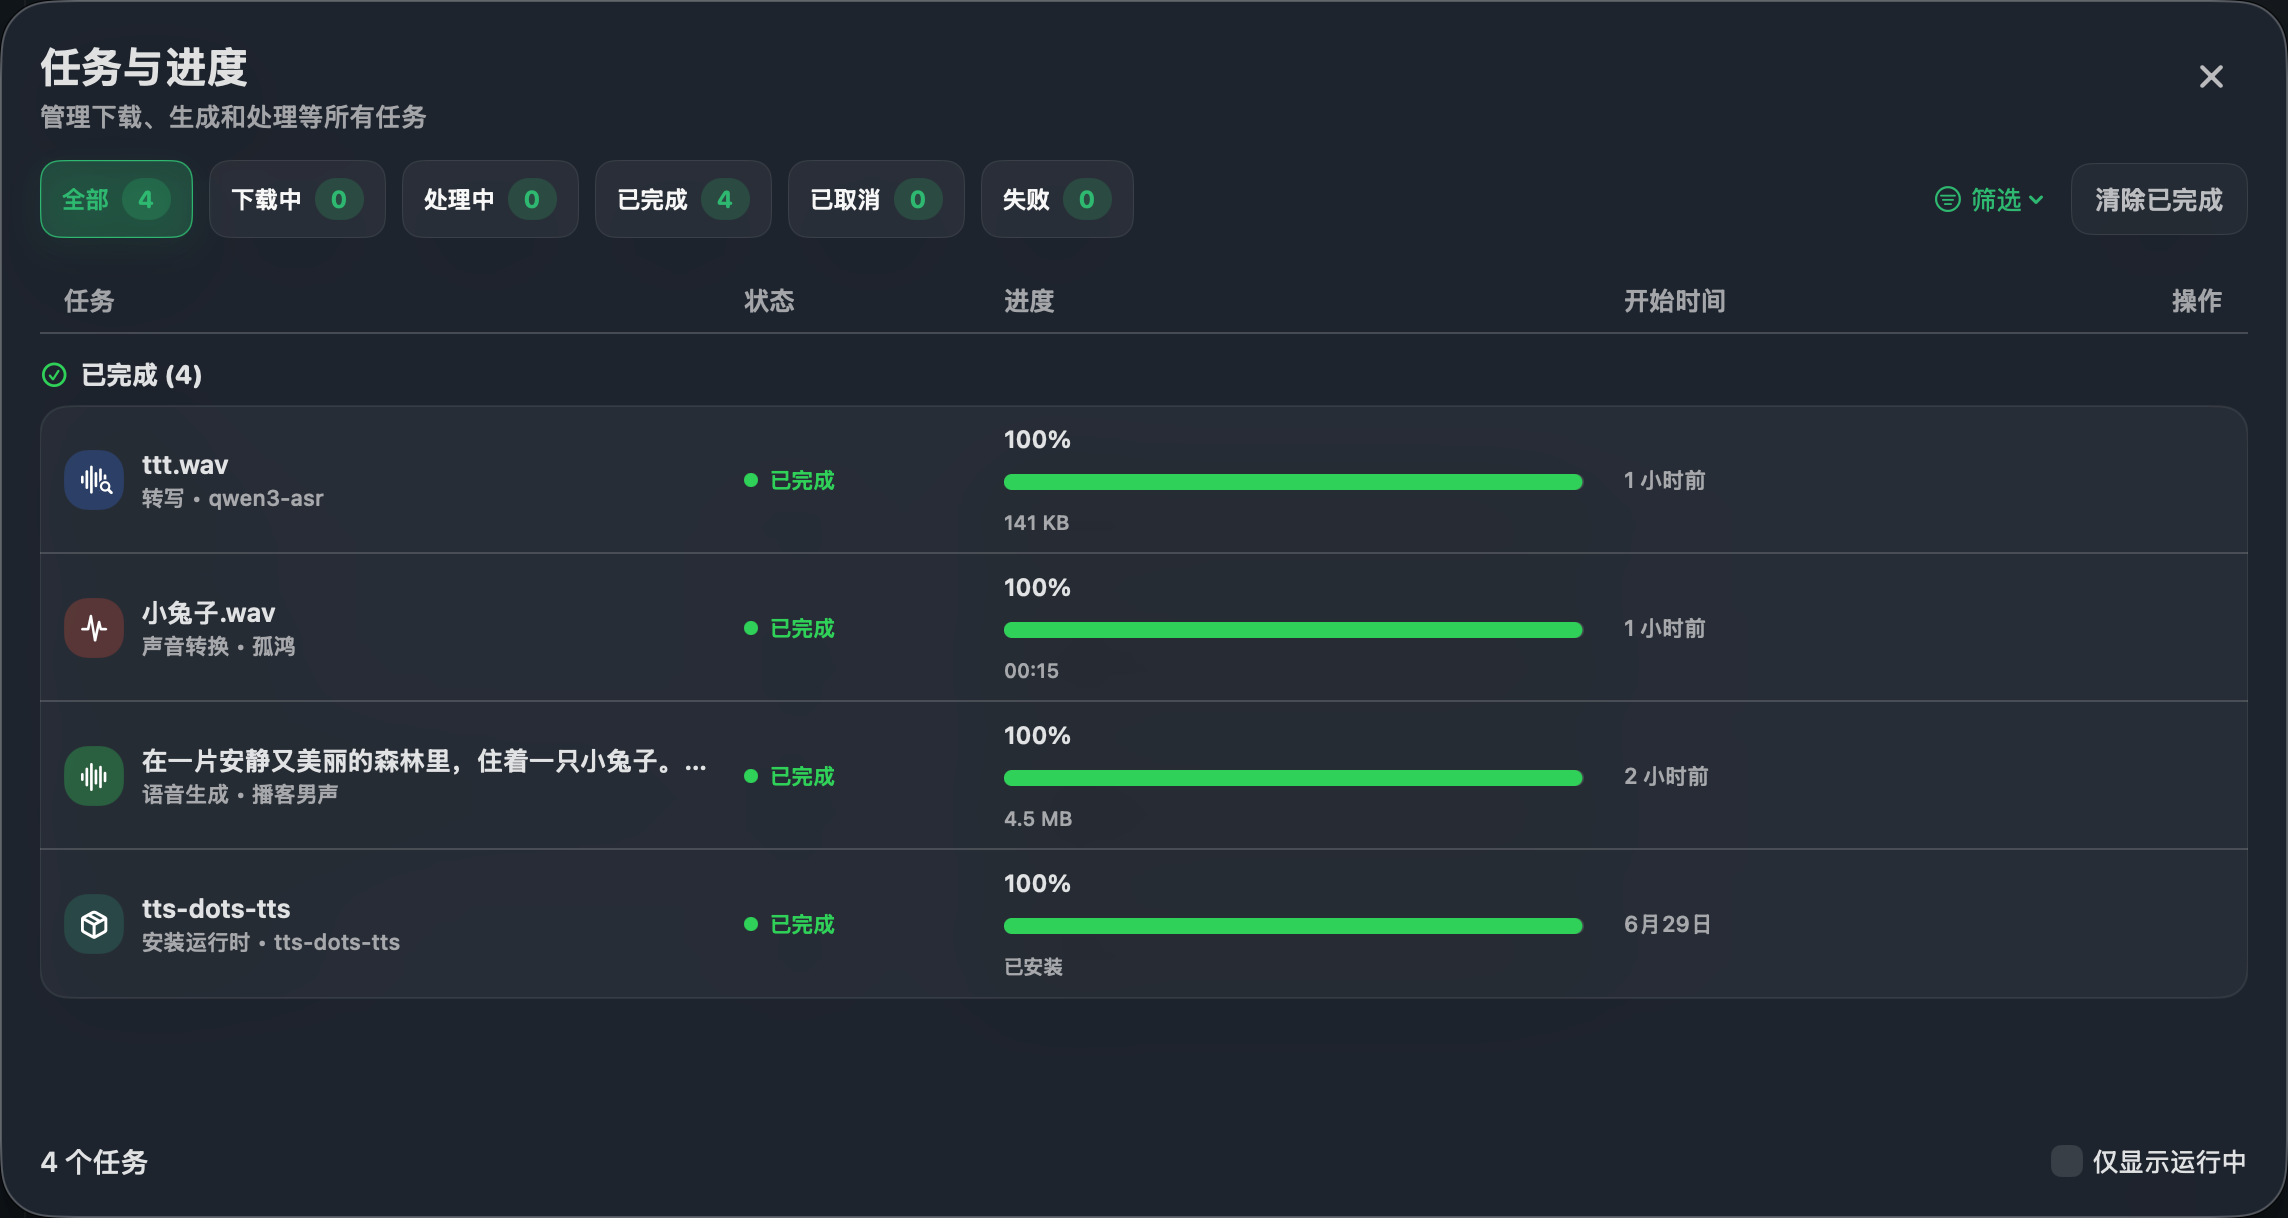
Task: Enable the 仅显示运行中 checkbox
Action: (2066, 1161)
